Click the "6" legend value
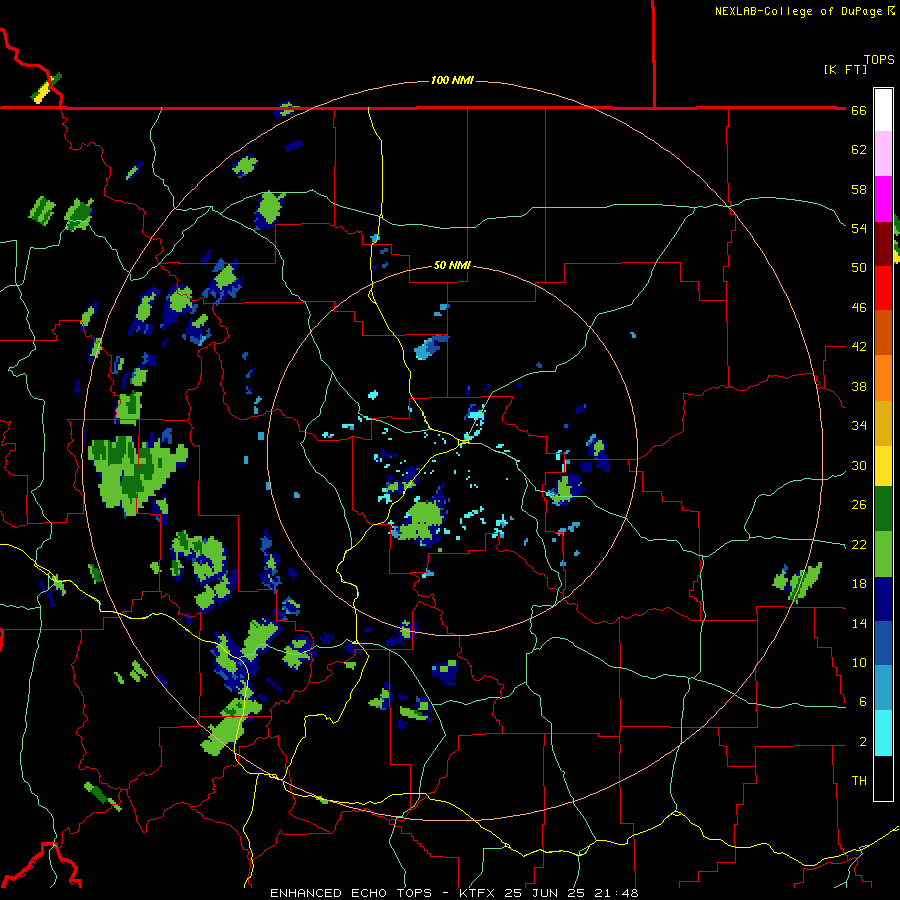900x900 pixels. tap(863, 702)
